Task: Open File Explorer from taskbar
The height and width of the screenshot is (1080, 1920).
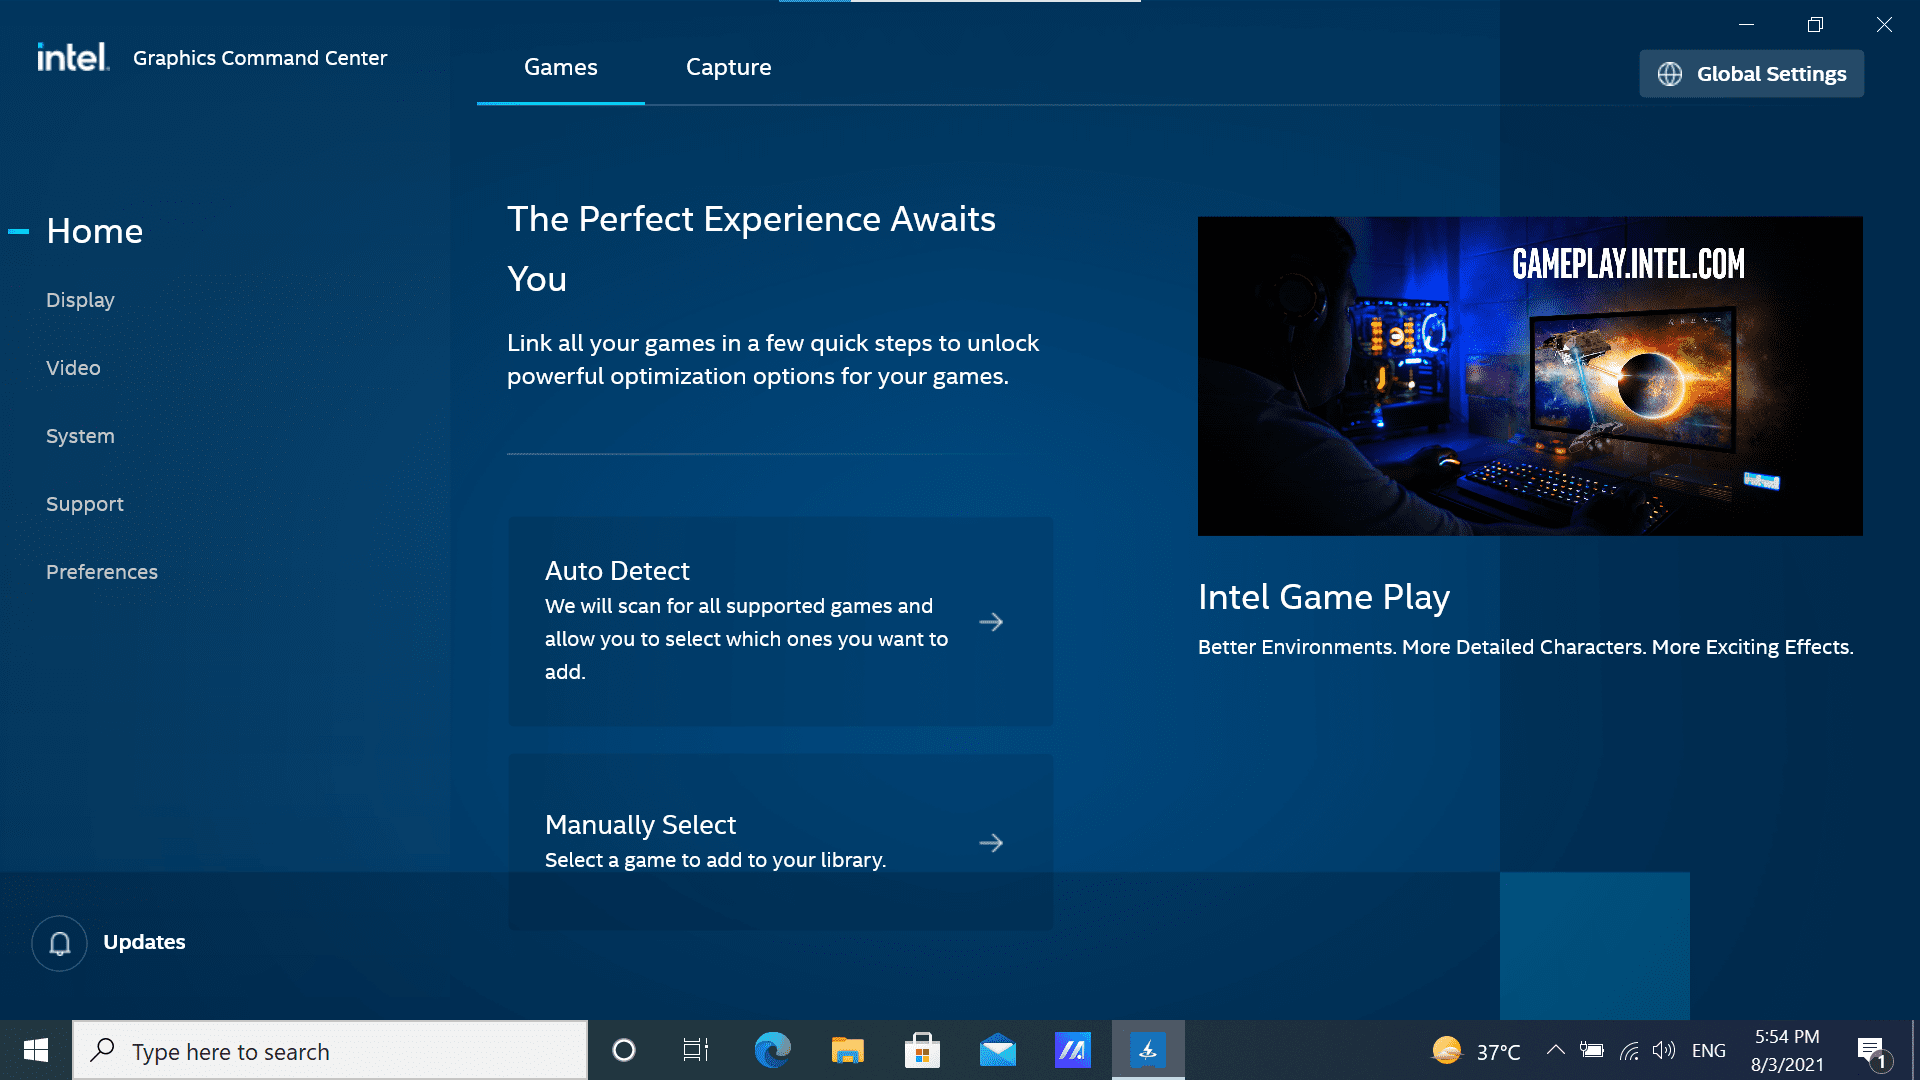Action: pos(847,1050)
